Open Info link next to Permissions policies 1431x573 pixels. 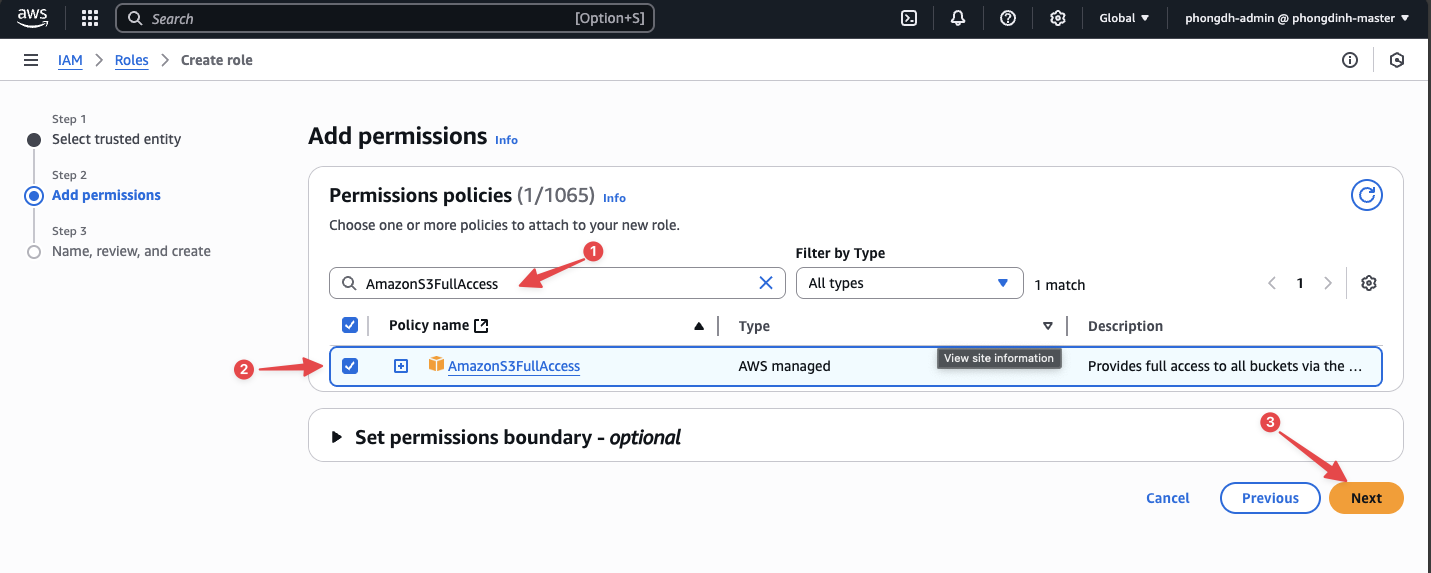tap(614, 198)
